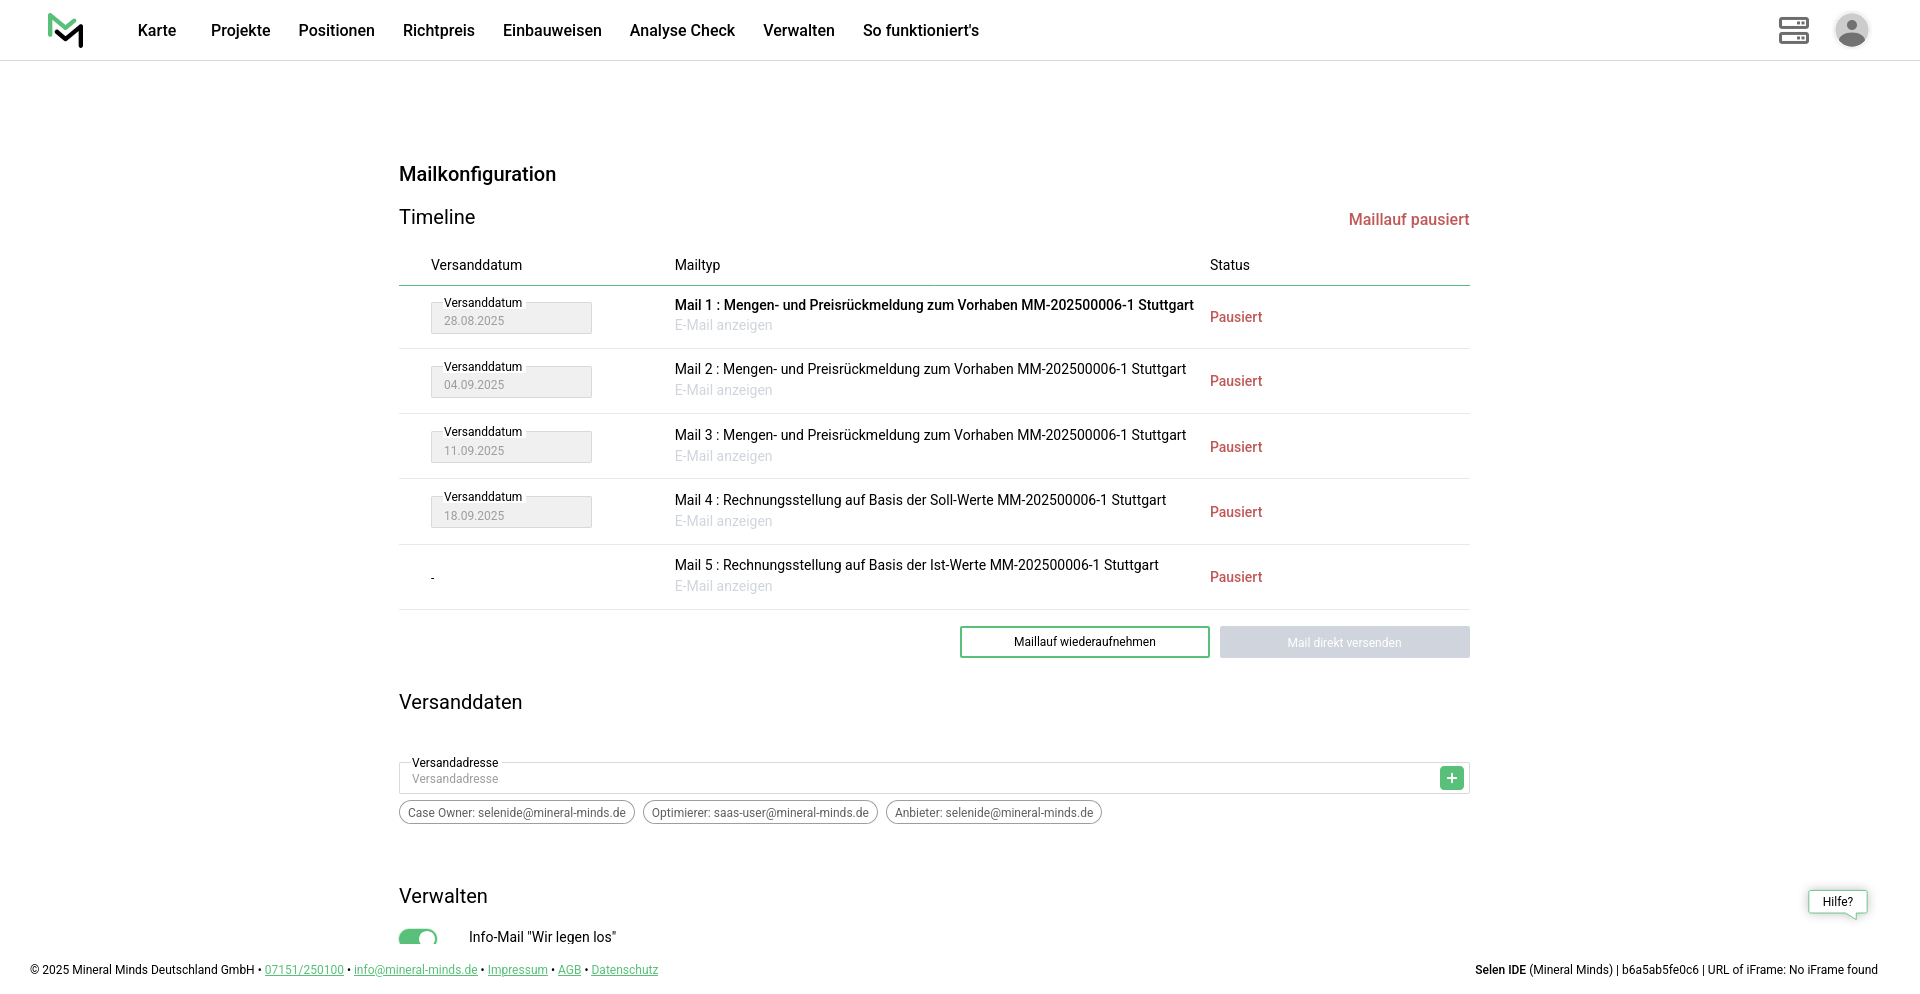Open the Hilfe? help bubble

1837,902
